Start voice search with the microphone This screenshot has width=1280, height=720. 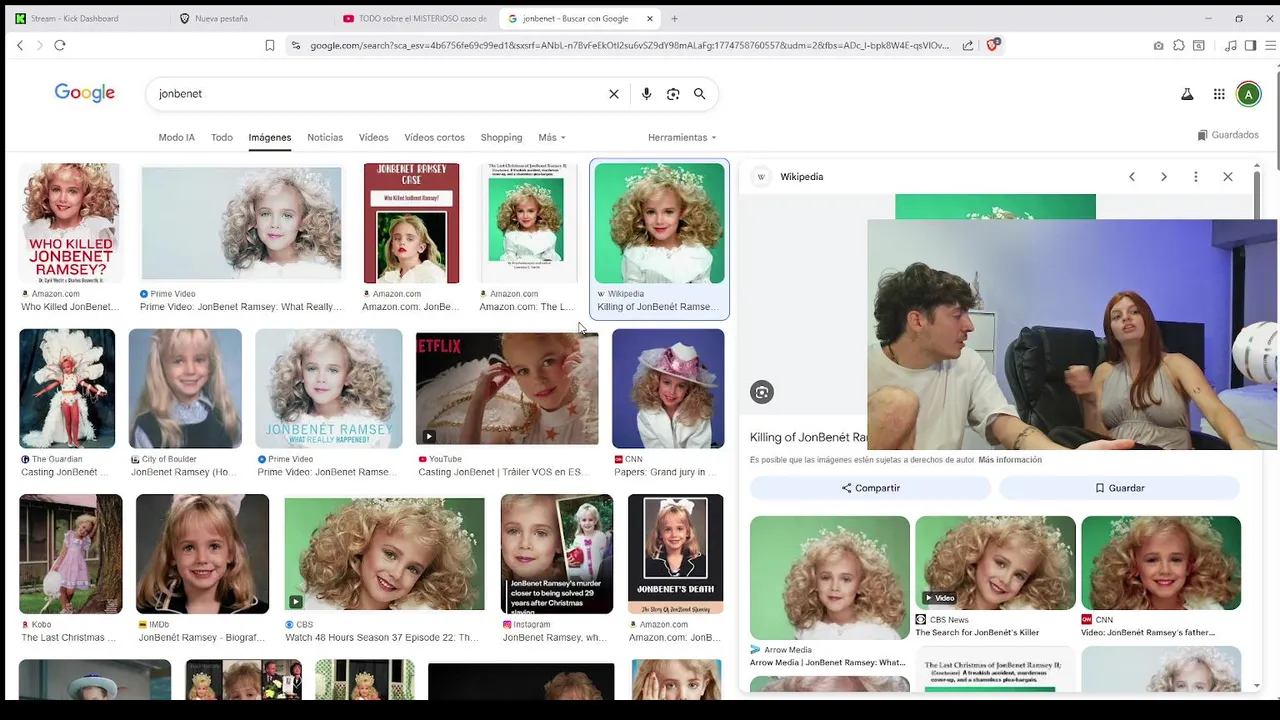647,94
